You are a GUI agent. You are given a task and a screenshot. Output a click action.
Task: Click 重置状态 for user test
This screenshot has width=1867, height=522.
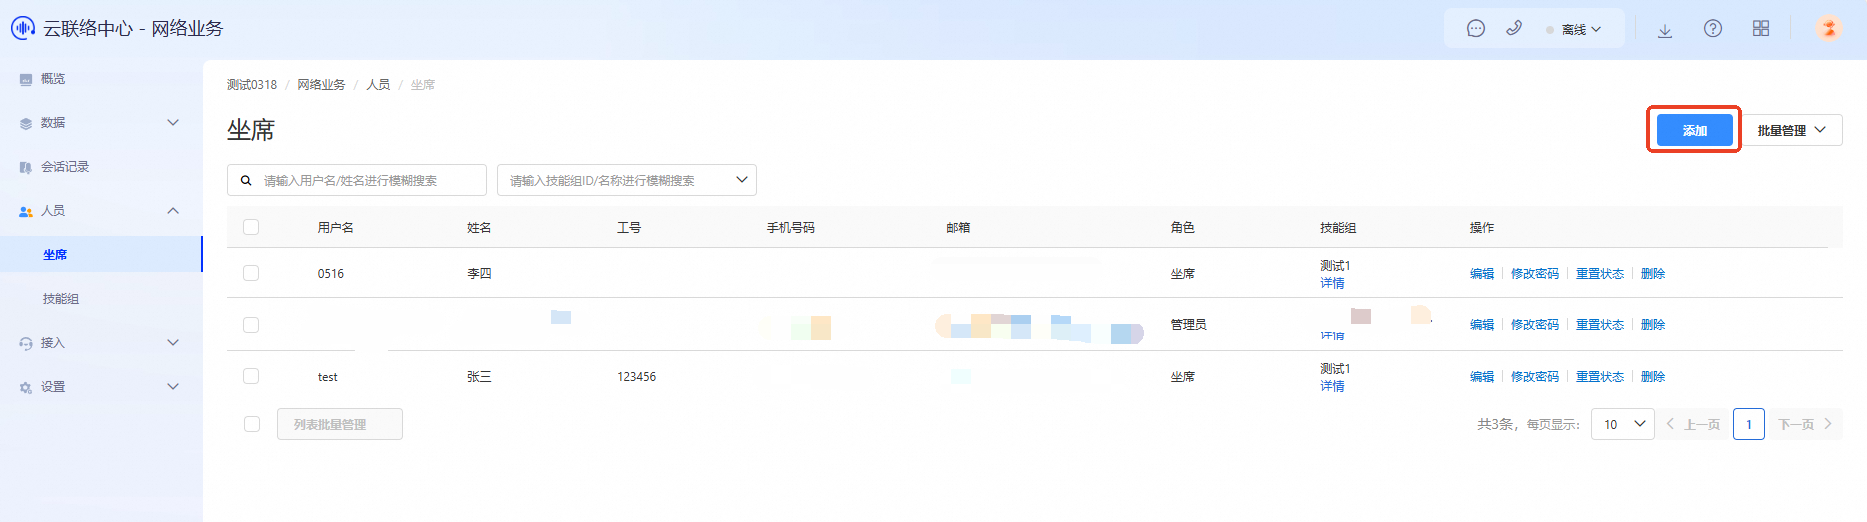[1600, 377]
